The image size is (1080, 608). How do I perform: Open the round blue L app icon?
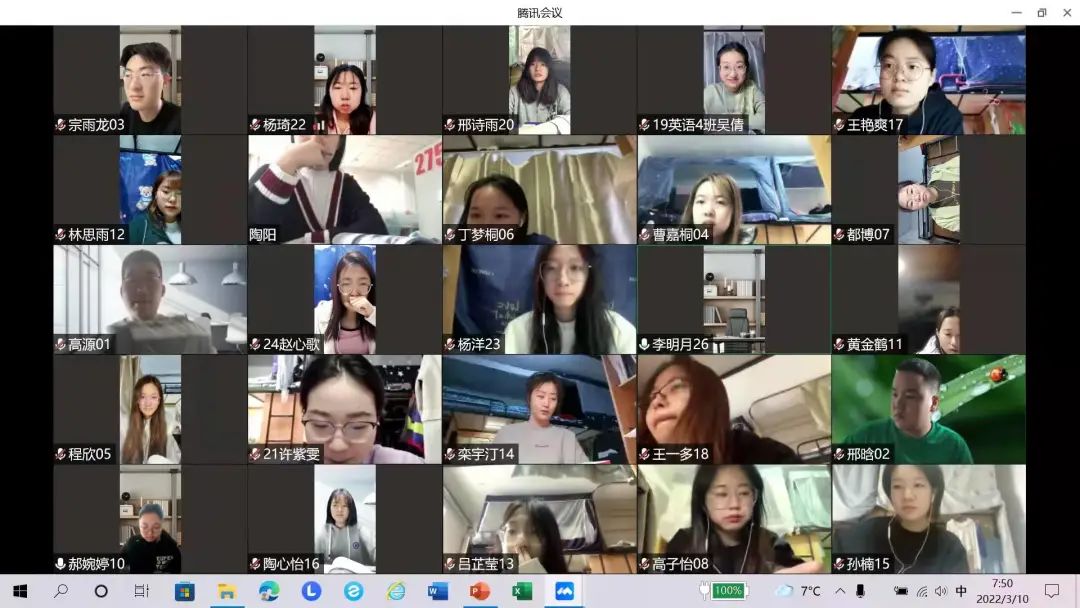tap(311, 591)
